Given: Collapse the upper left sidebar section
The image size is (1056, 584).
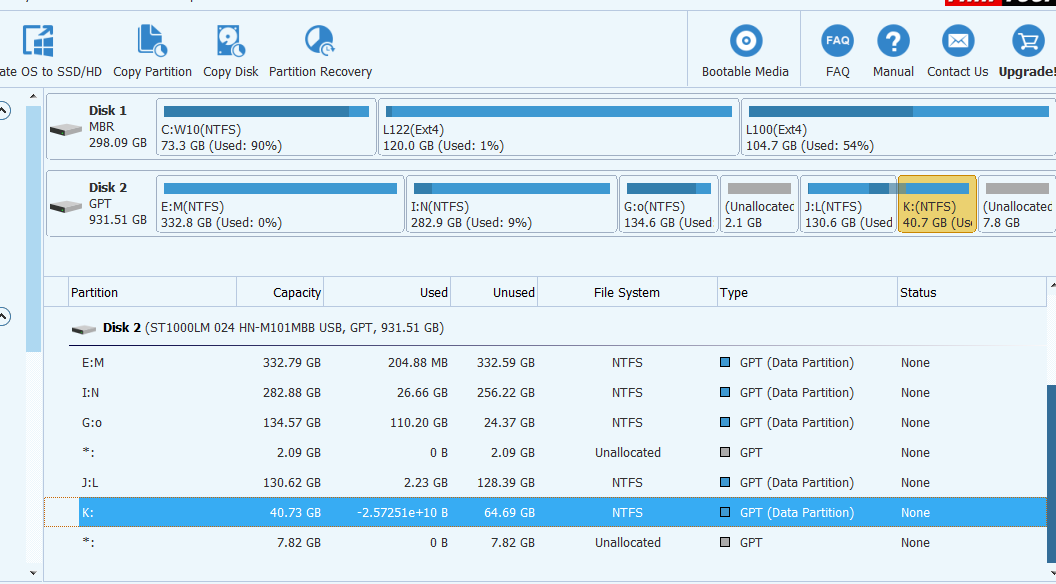Looking at the screenshot, I should (4, 111).
